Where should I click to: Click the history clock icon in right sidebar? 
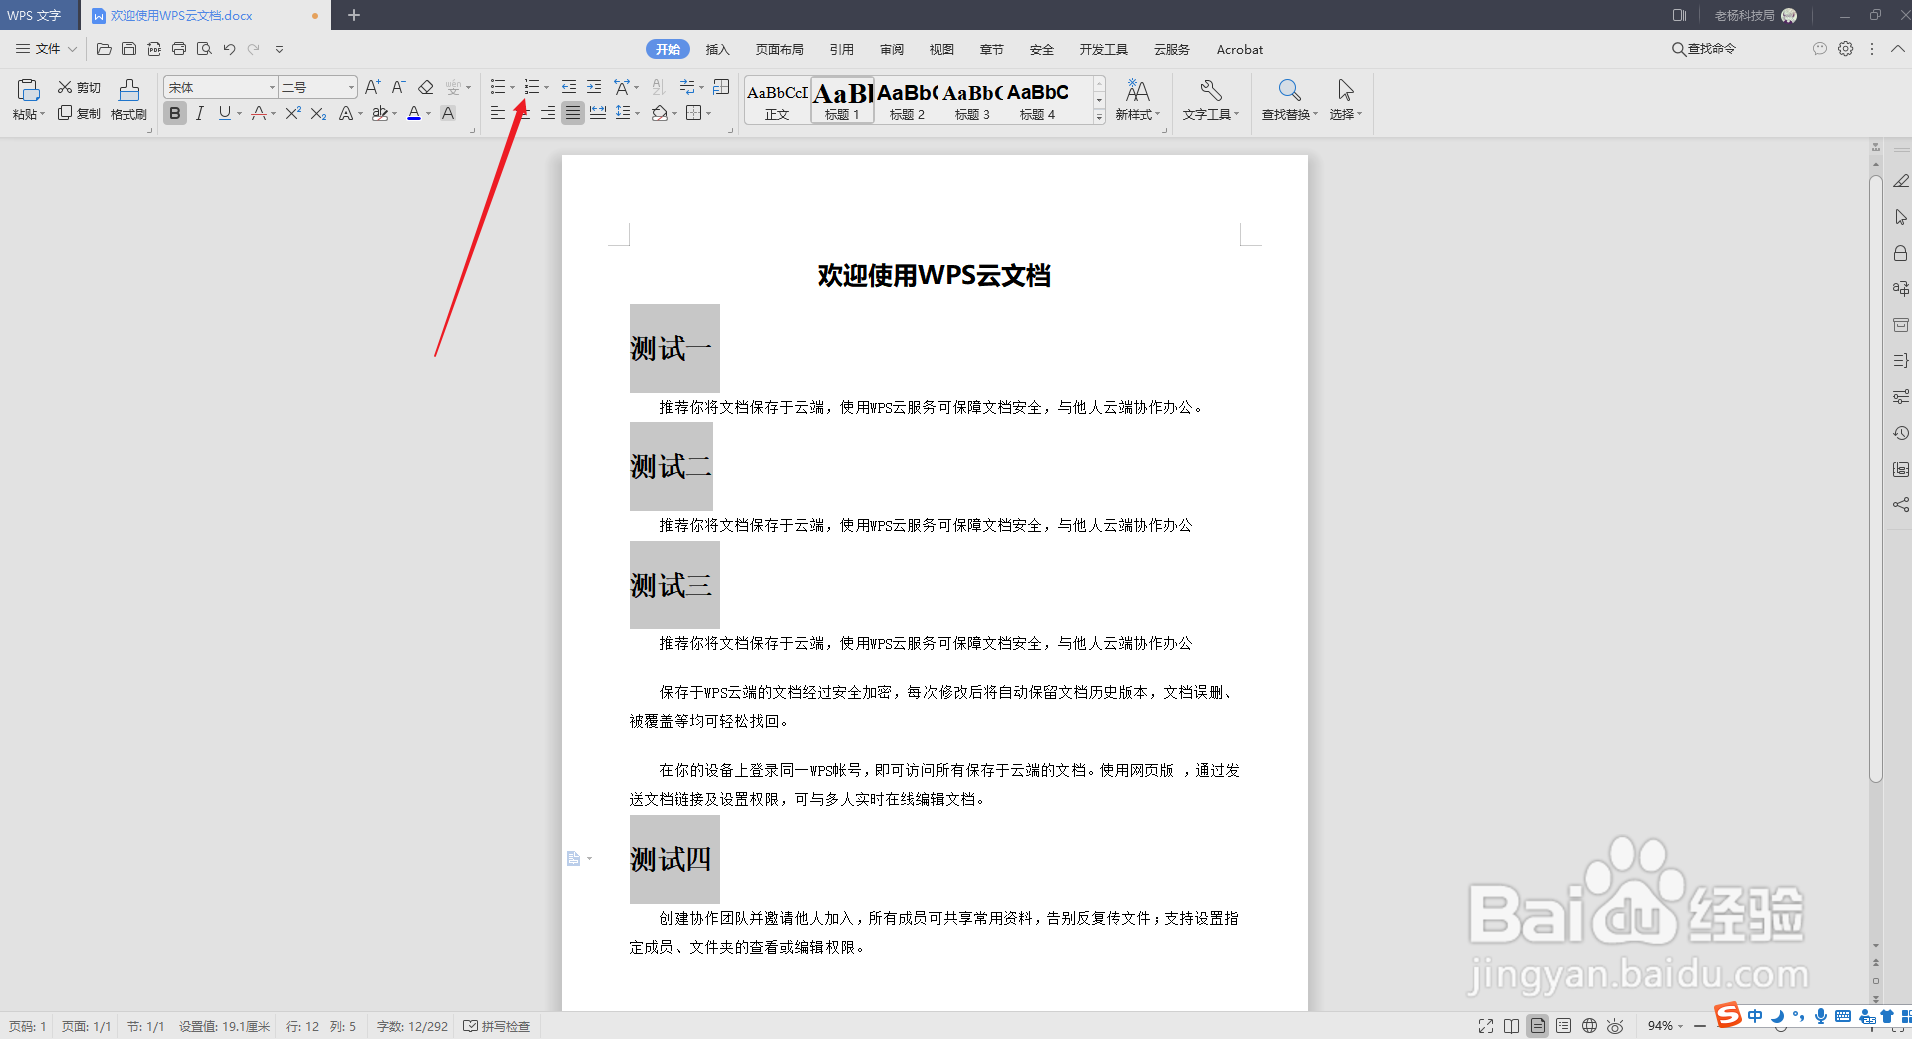pos(1901,433)
